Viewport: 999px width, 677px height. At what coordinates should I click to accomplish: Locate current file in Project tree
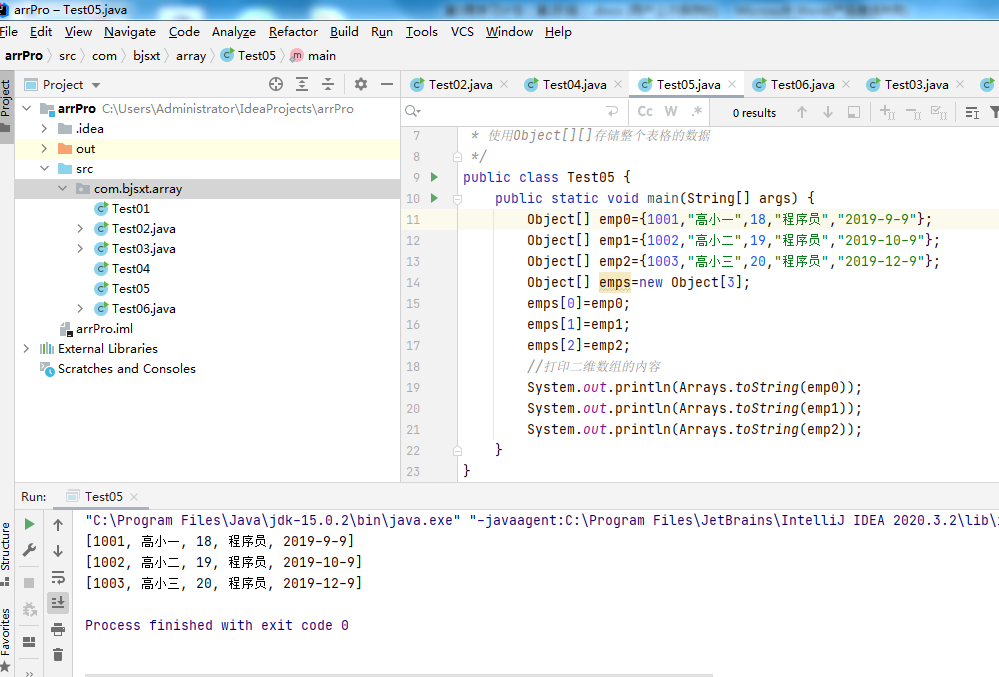tap(276, 84)
